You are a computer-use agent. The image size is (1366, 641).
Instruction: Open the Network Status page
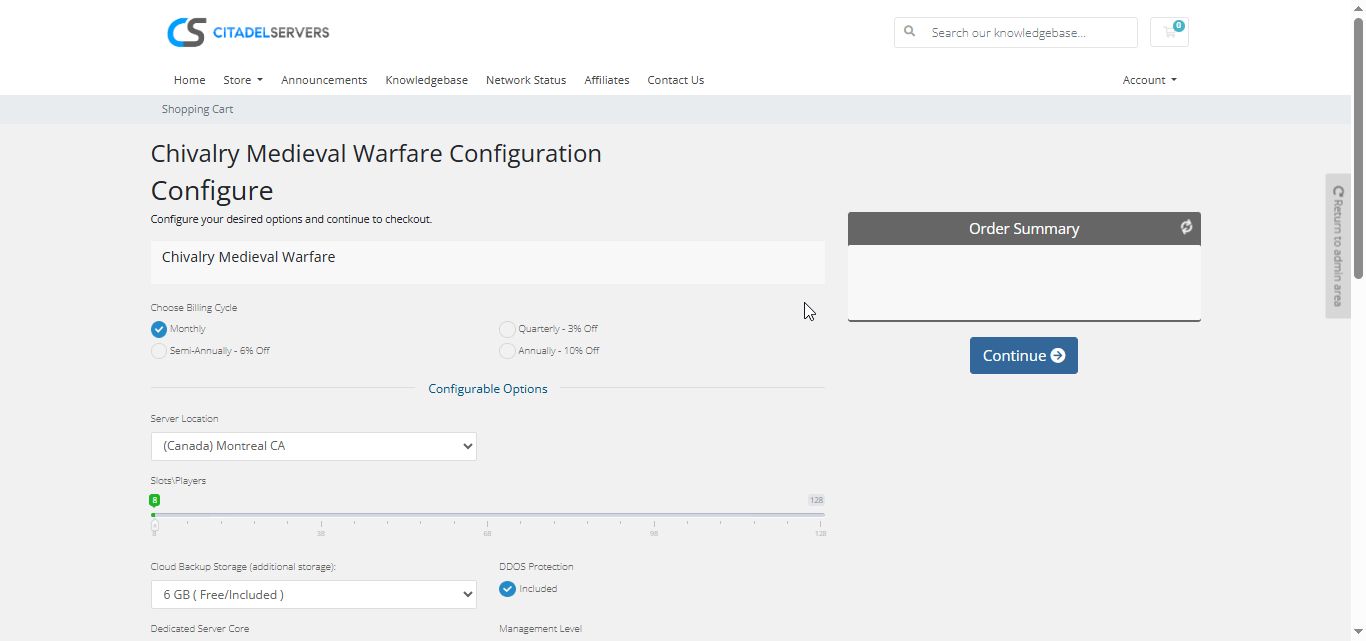[526, 80]
